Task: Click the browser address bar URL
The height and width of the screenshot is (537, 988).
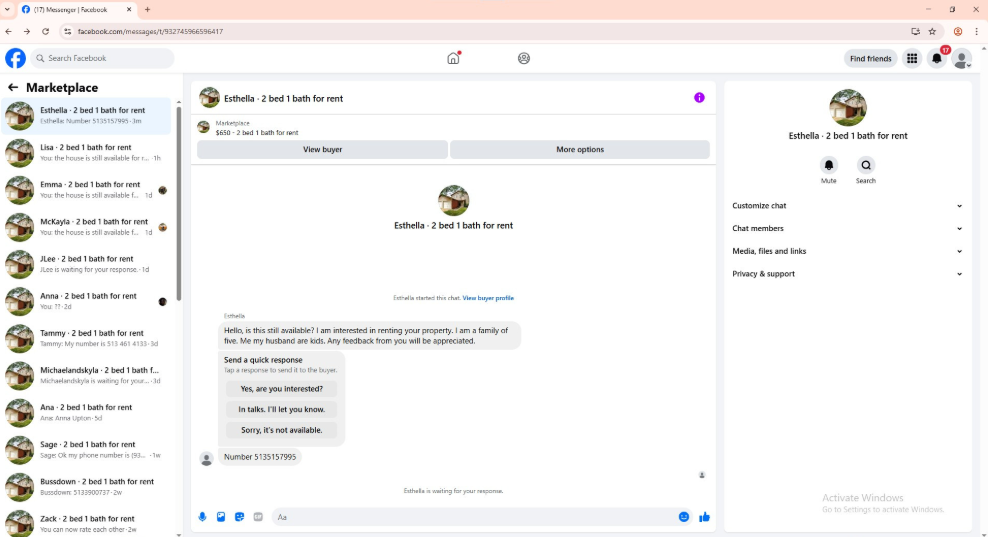Action: point(150,31)
